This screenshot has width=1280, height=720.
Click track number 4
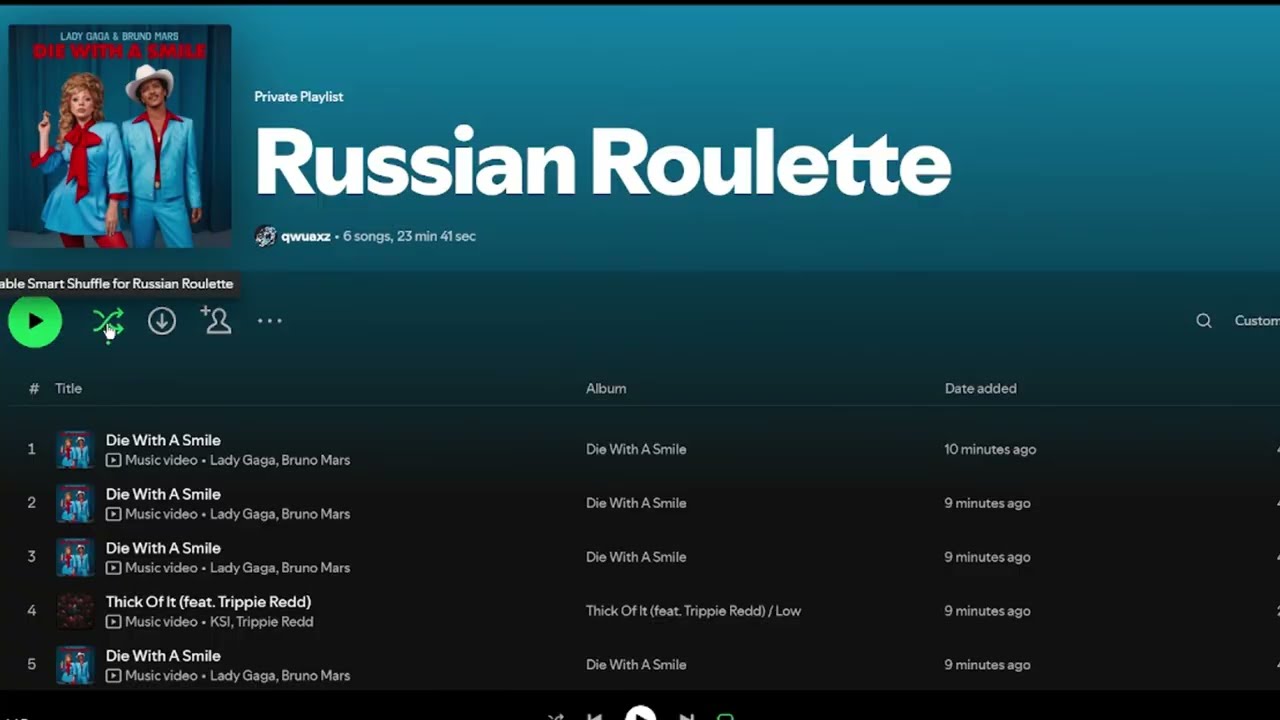tap(31, 611)
